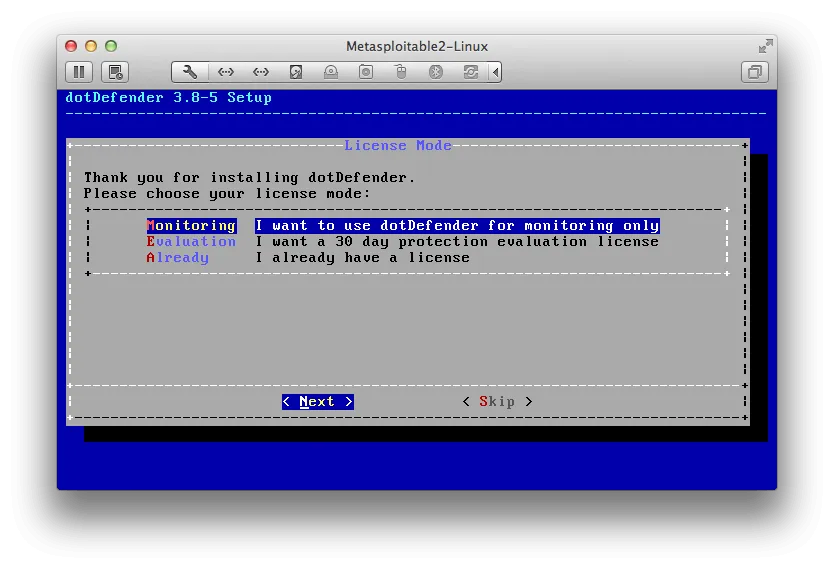Click the USB mouse device icon
This screenshot has width=834, height=569.
click(x=401, y=72)
